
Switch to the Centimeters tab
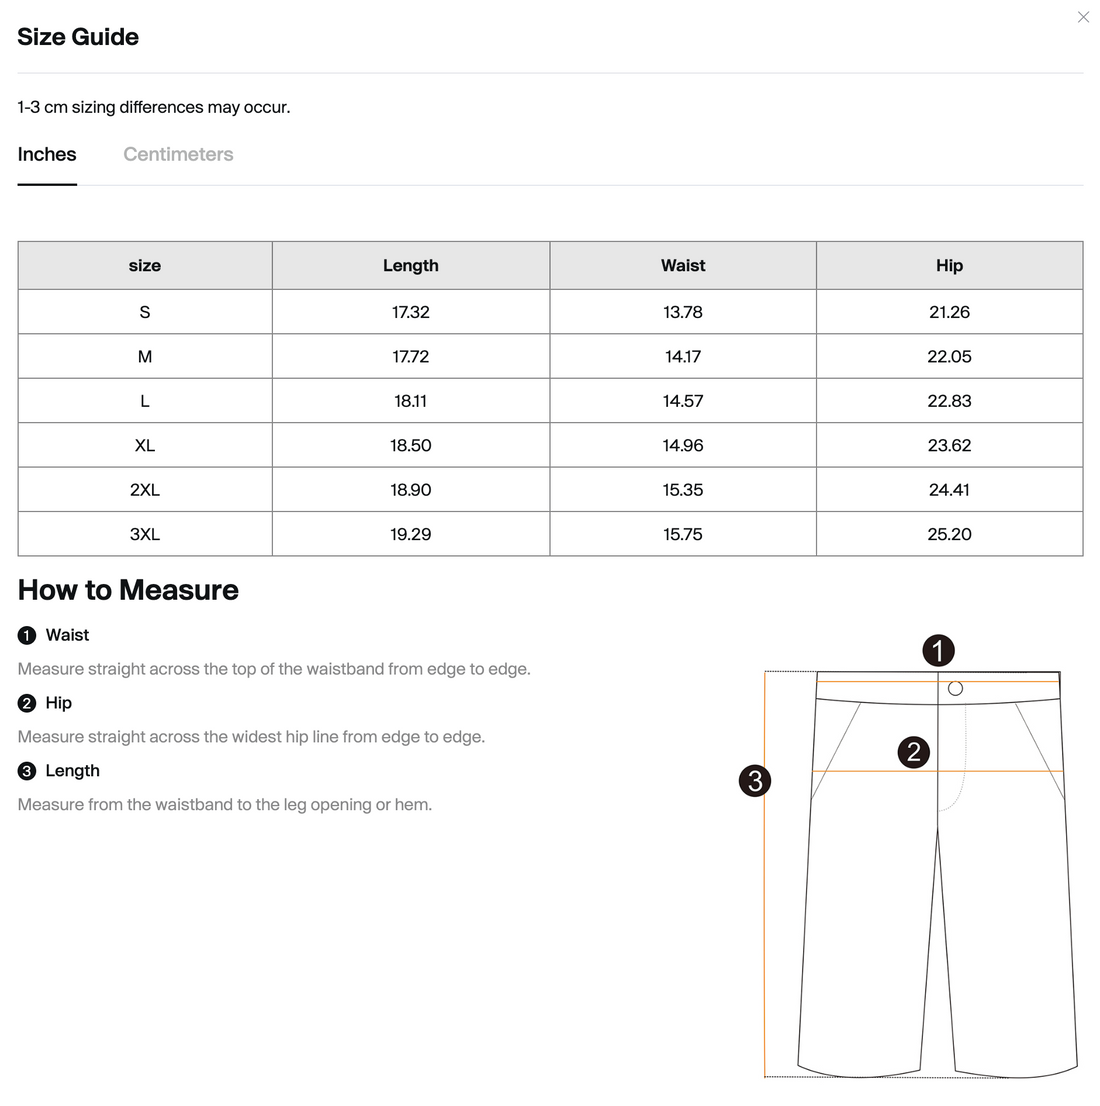[178, 154]
